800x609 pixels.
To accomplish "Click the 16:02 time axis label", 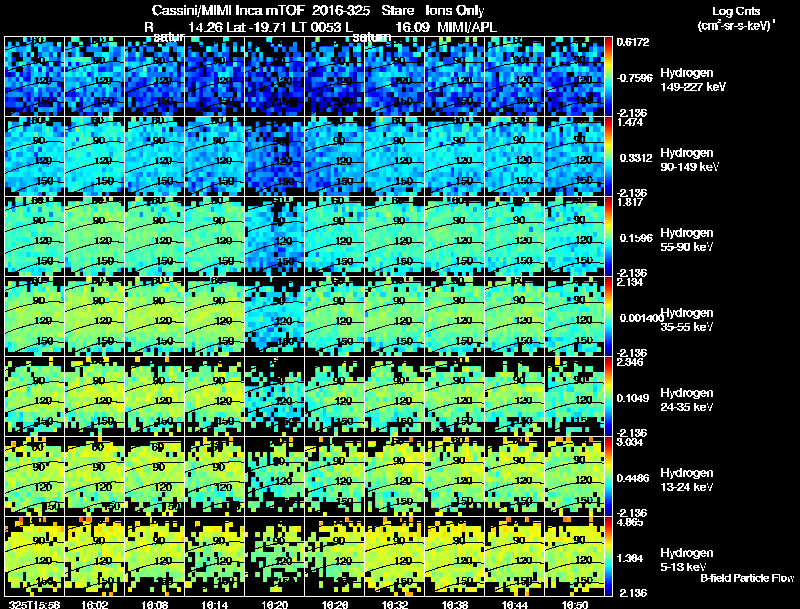I will (x=95, y=604).
